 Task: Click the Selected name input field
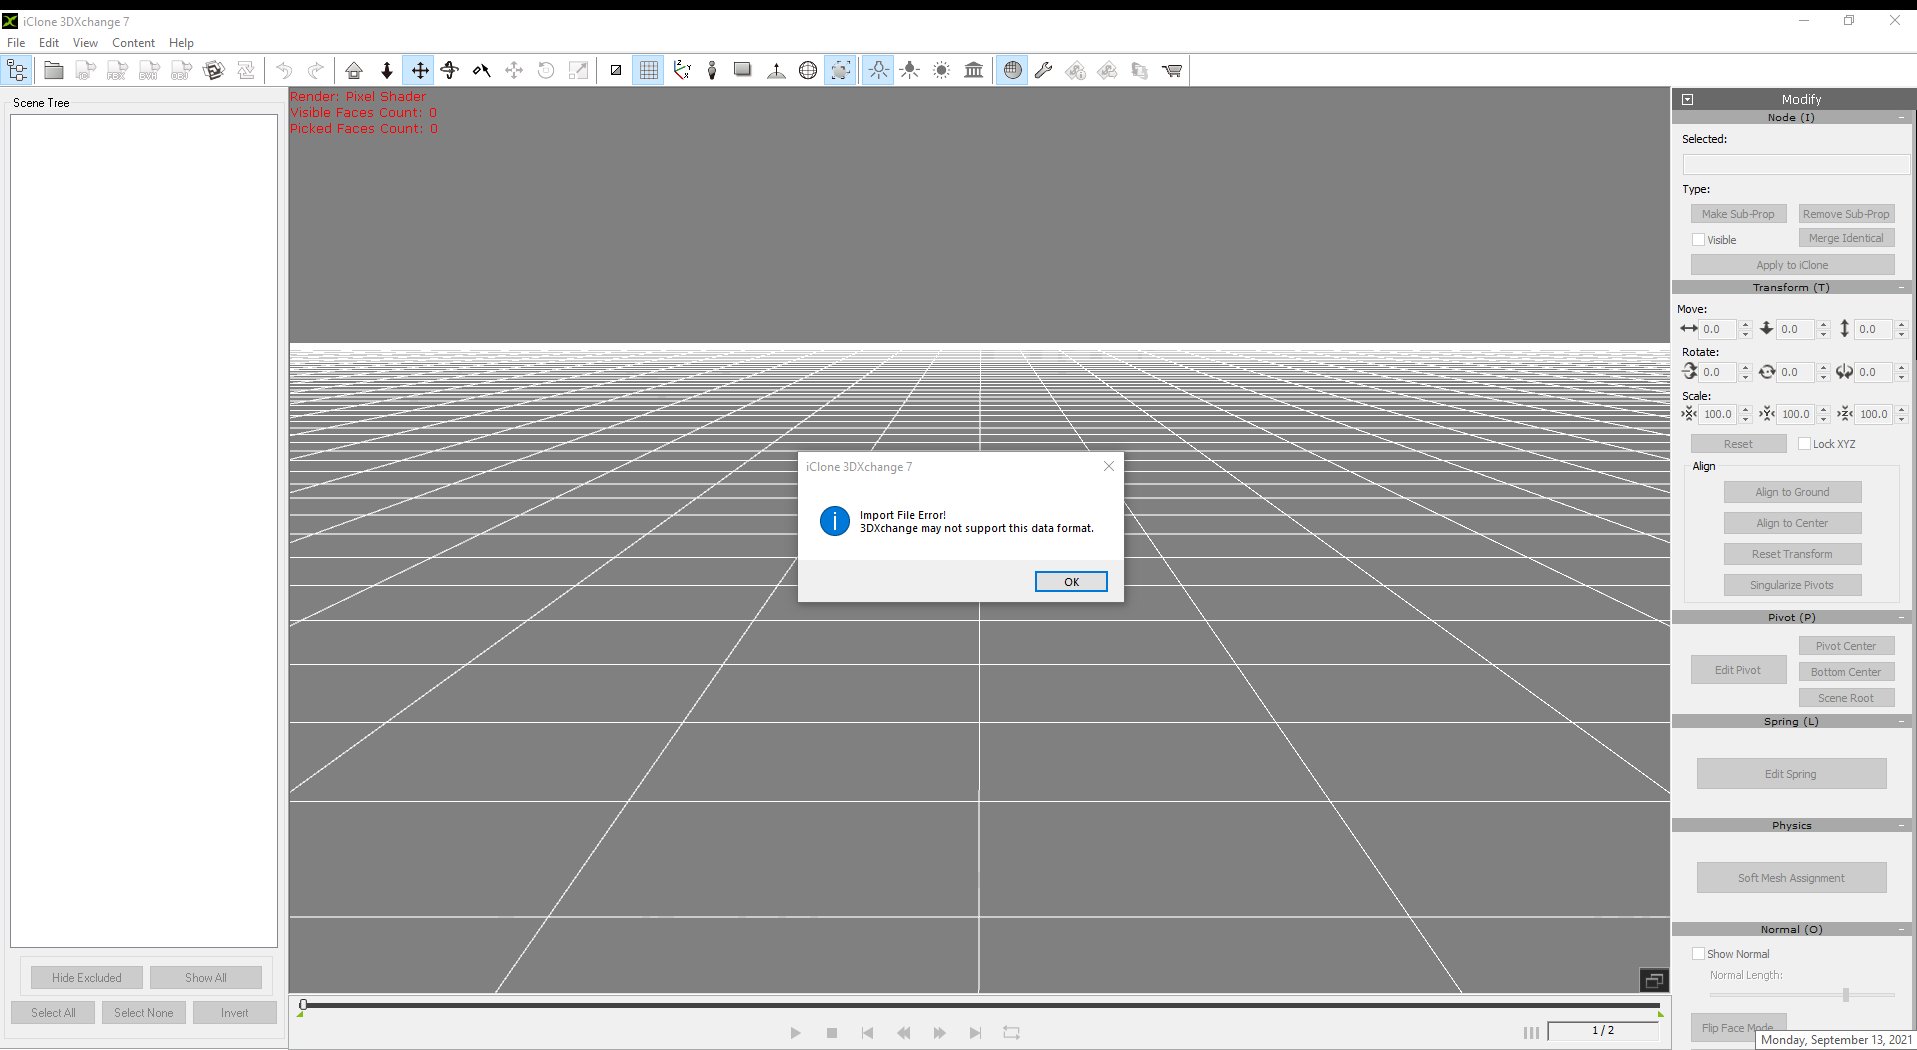[x=1796, y=164]
